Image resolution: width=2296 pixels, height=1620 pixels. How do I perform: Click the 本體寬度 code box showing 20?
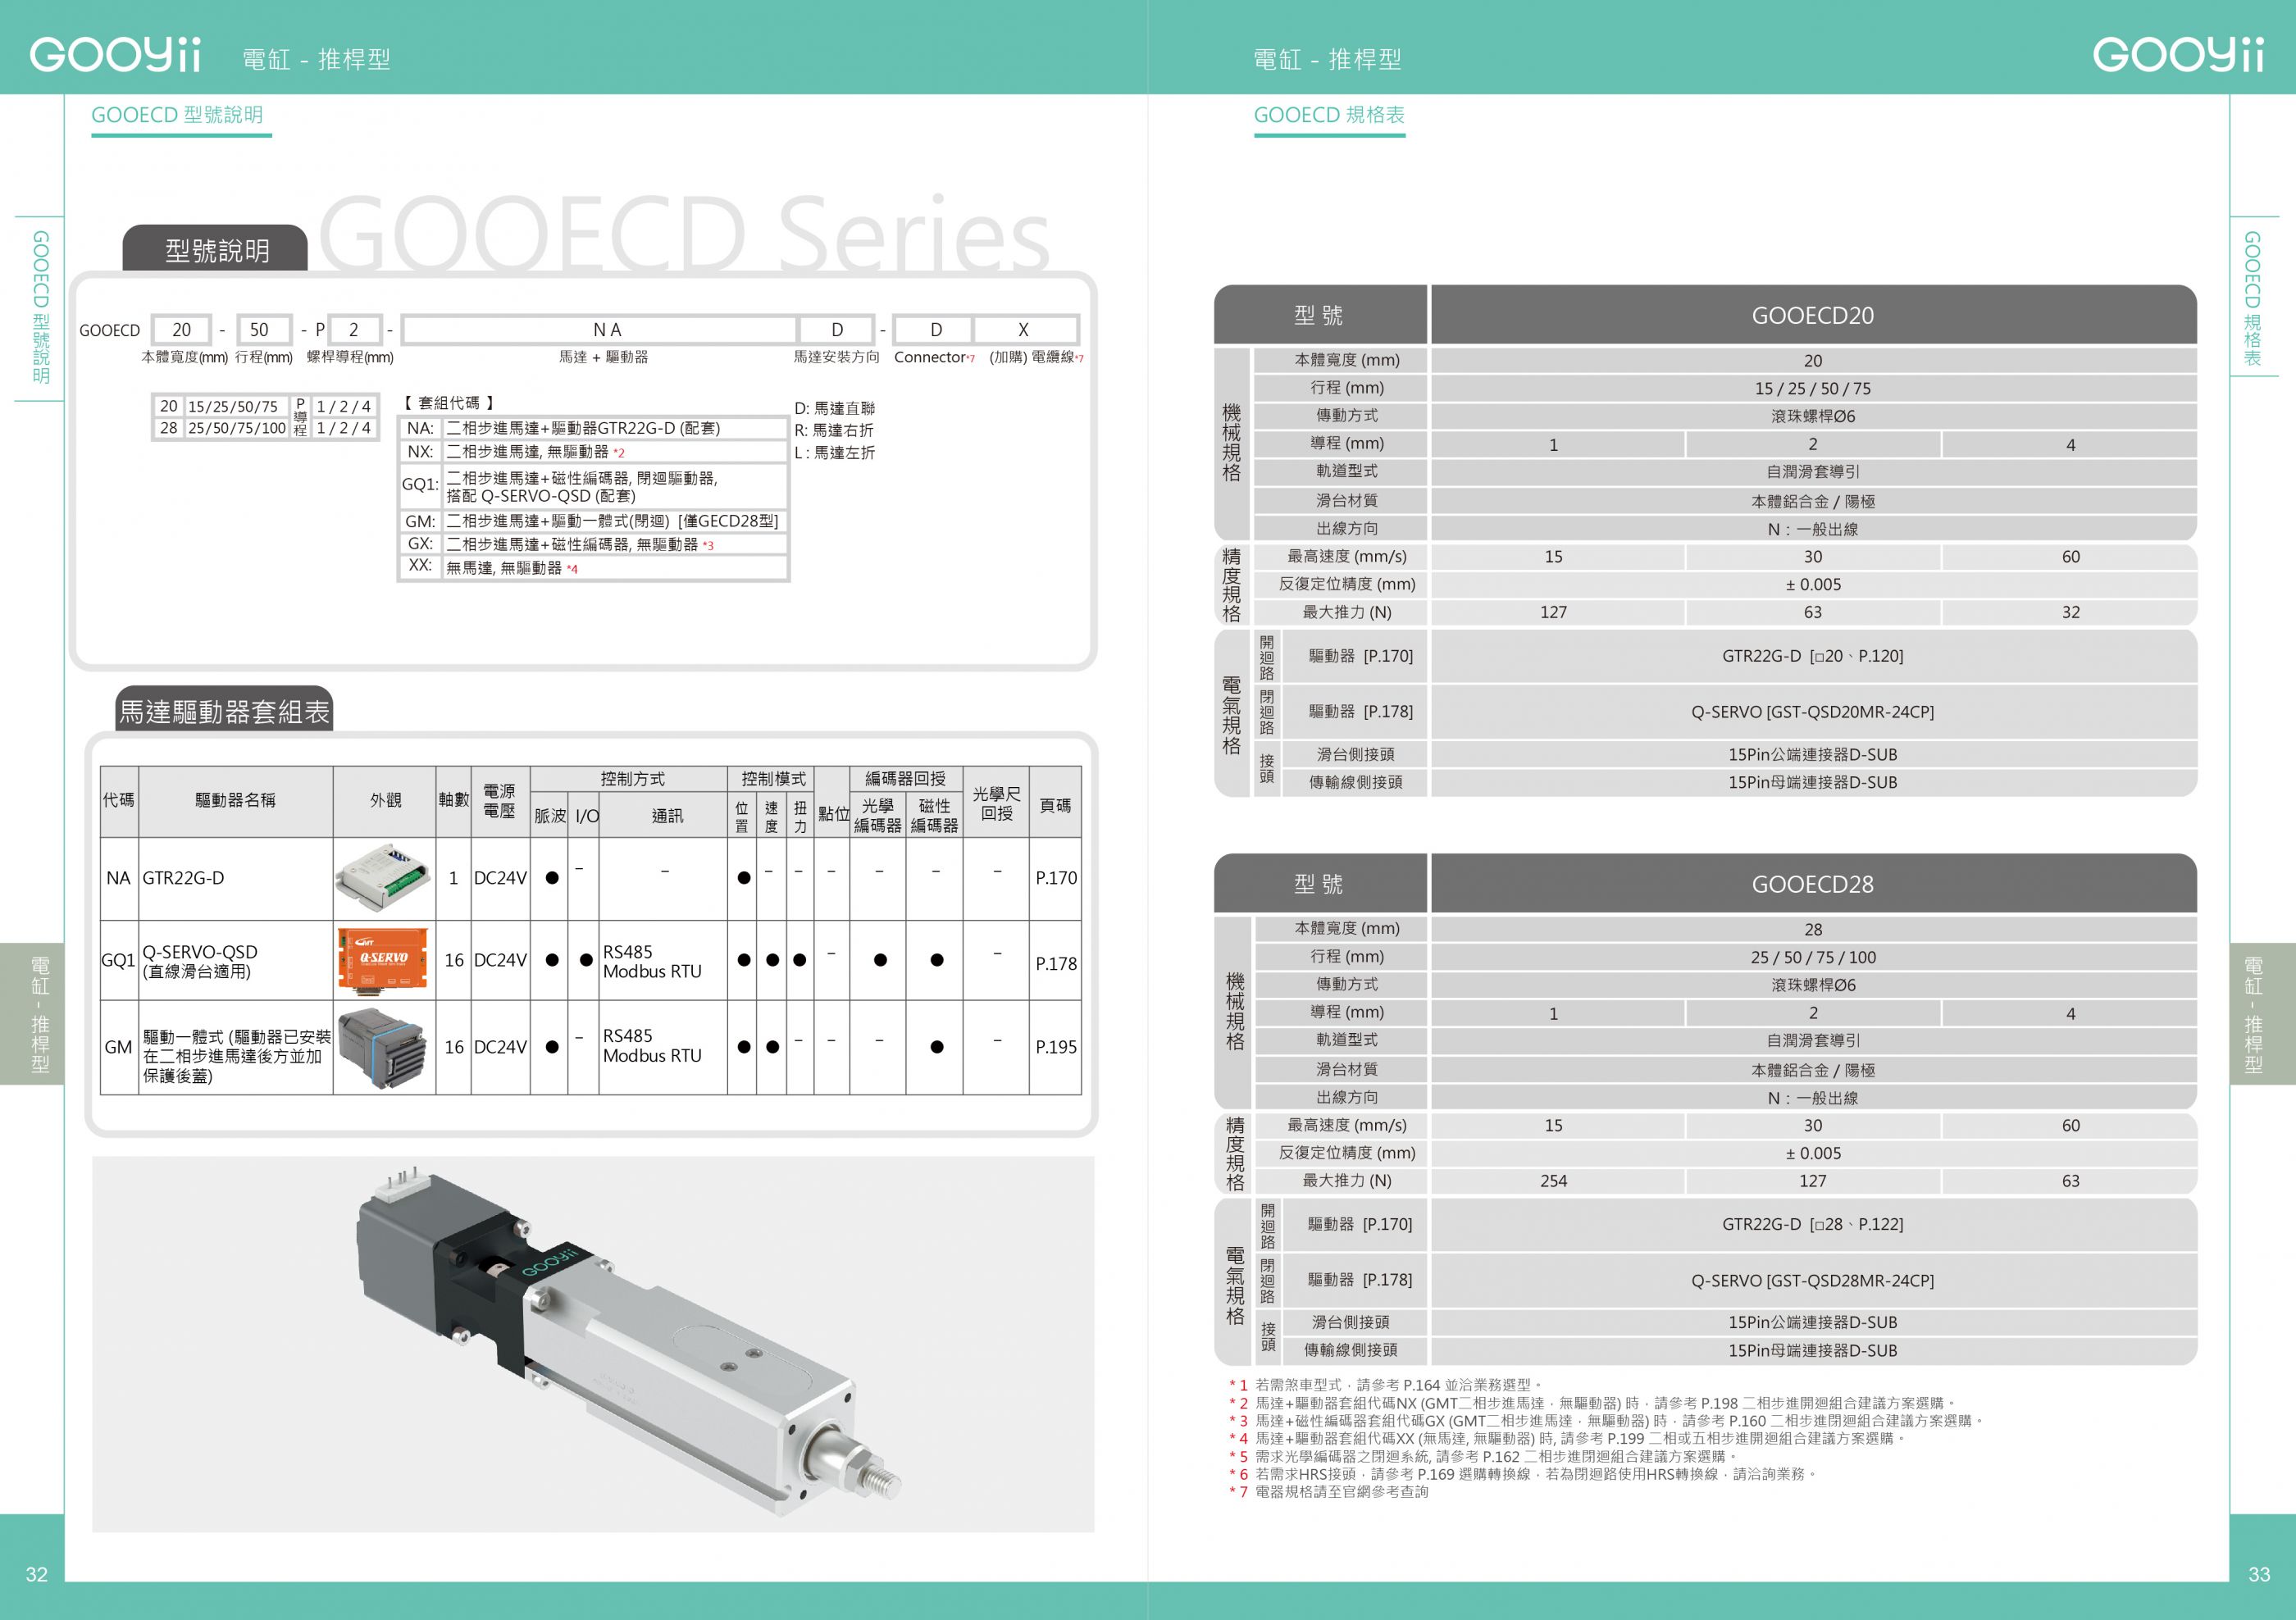tap(181, 329)
